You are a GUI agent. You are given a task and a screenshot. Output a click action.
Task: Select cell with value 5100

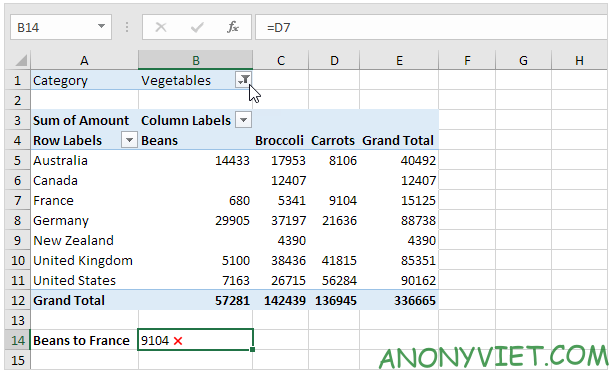click(x=196, y=260)
